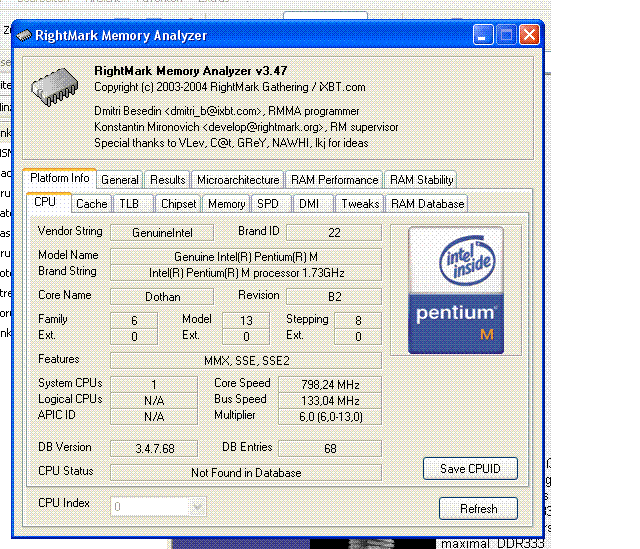The image size is (640, 549).
Task: Click the Core Speed value 798,24 MHz
Action: (330, 385)
